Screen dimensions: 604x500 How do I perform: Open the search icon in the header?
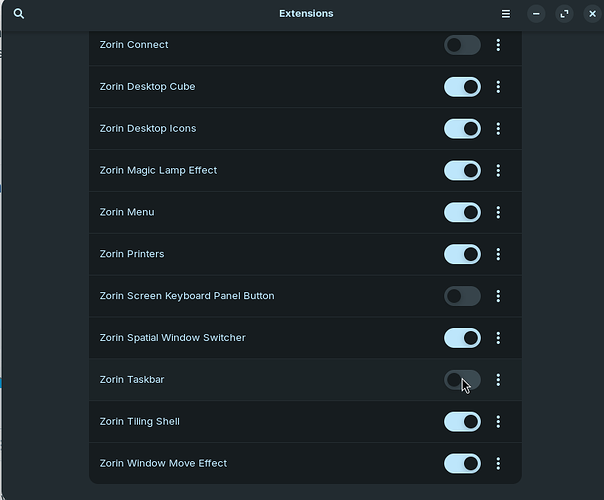[x=18, y=14]
